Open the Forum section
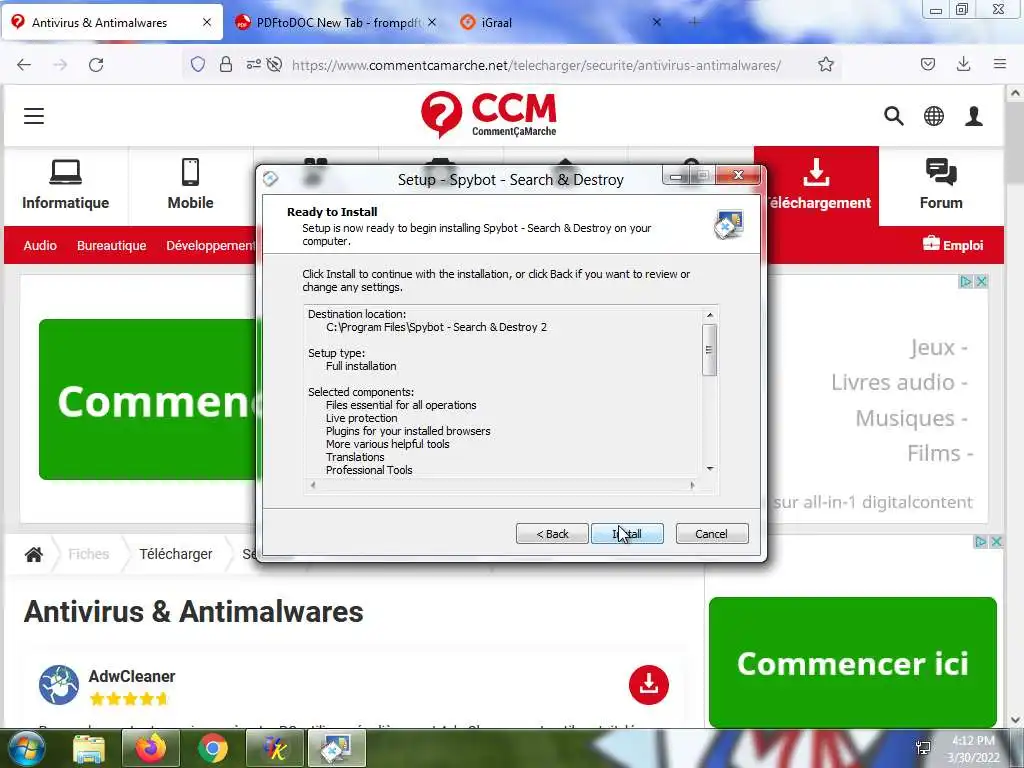1024x768 pixels. (941, 185)
